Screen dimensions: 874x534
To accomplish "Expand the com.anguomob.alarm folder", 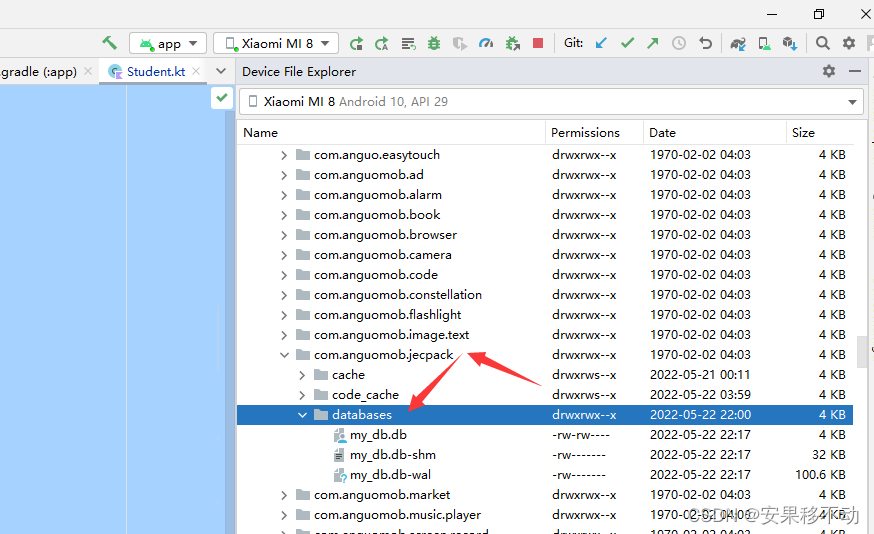I will coord(284,195).
